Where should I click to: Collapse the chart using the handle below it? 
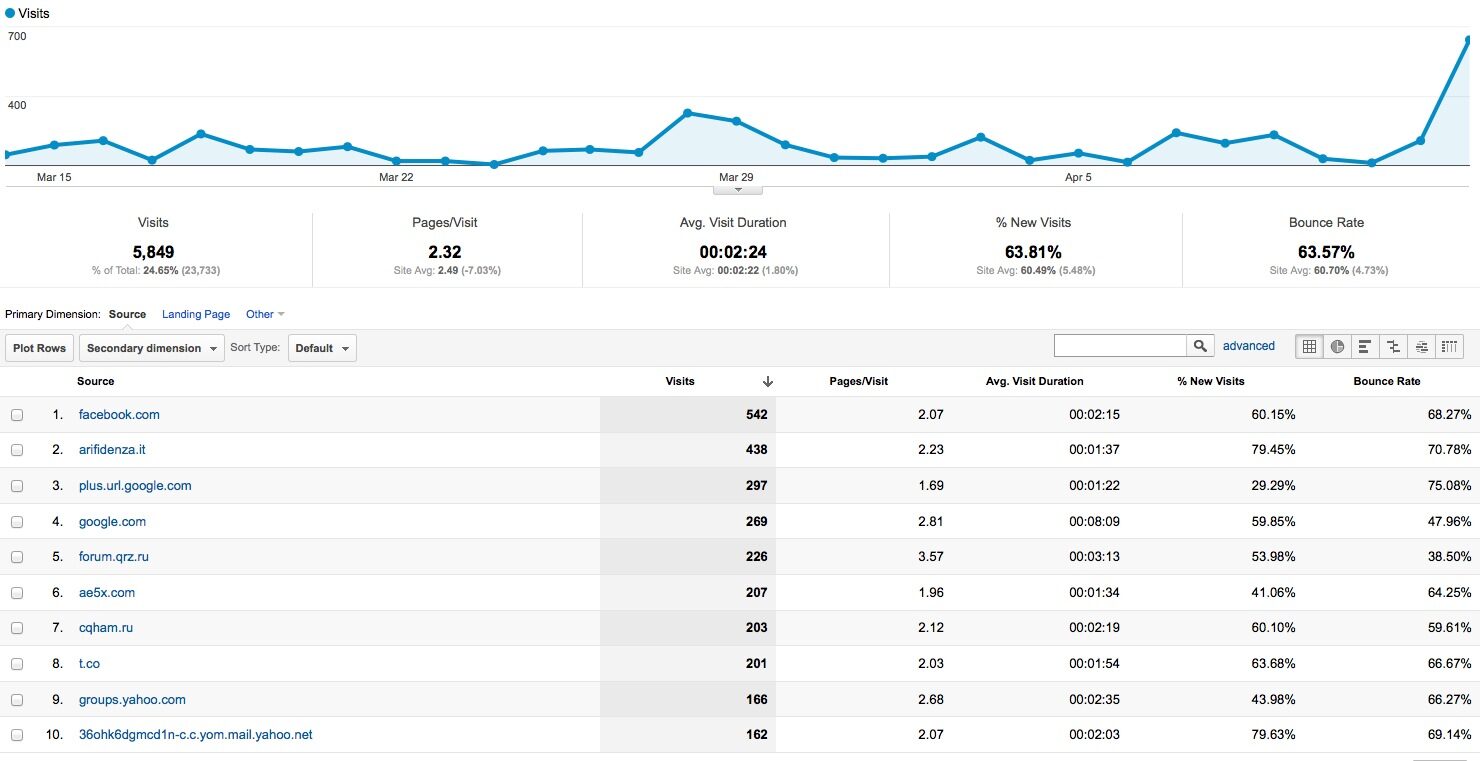pos(738,189)
